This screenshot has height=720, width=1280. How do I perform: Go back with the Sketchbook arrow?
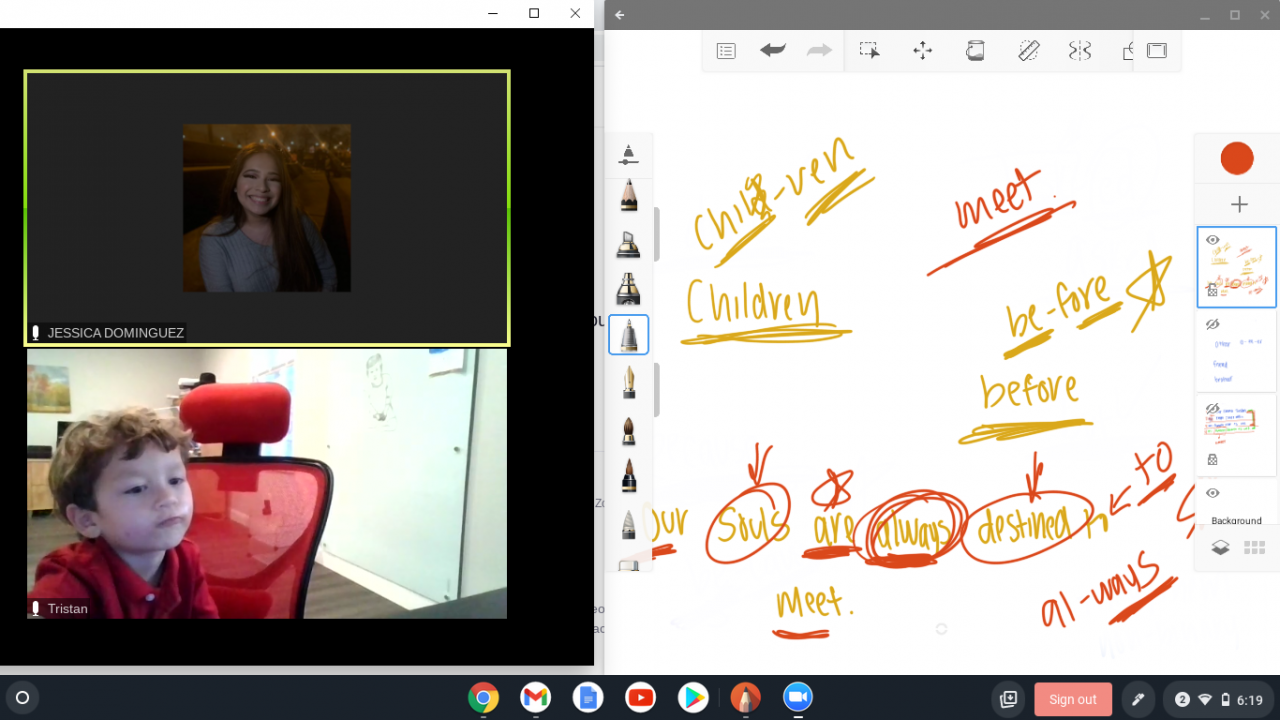620,15
